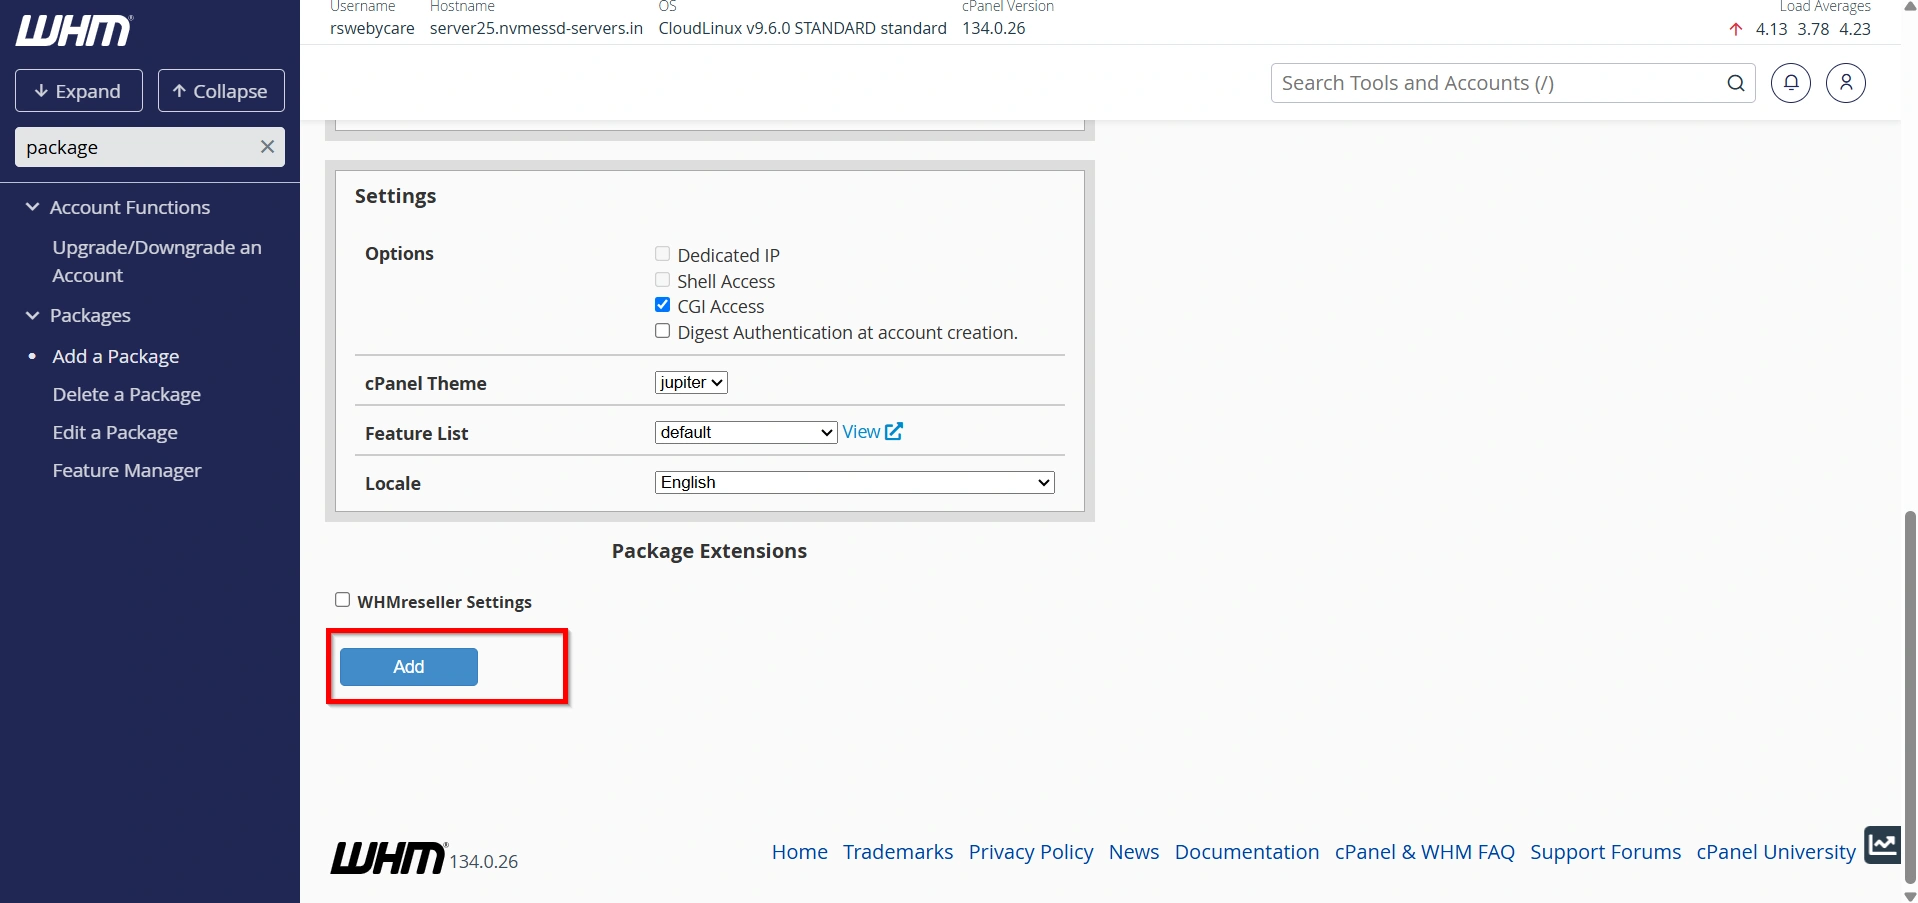Click the Package Extensions heading
Screen dimensions: 1918x903
(709, 551)
